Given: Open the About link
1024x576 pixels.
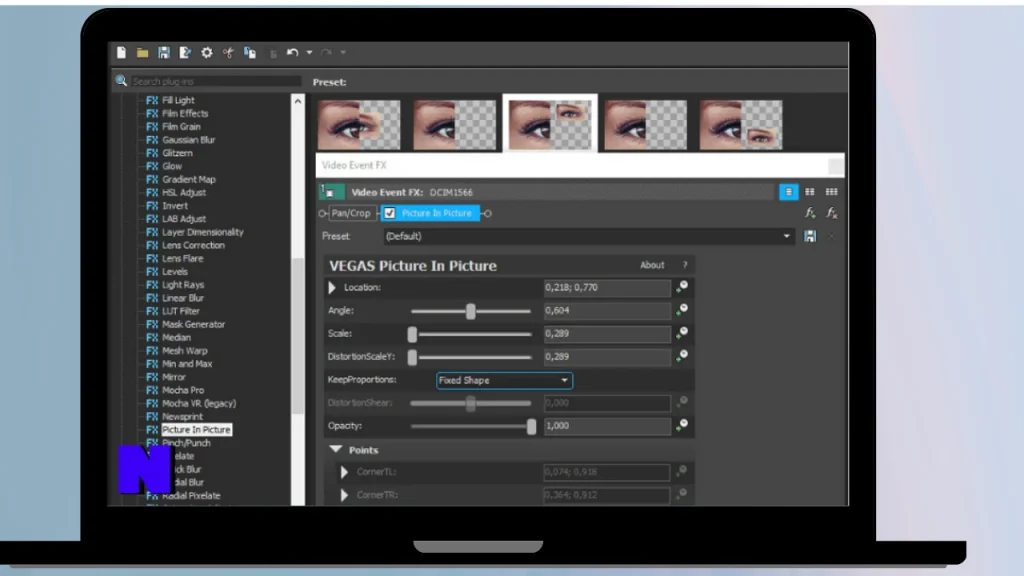Looking at the screenshot, I should [x=652, y=265].
